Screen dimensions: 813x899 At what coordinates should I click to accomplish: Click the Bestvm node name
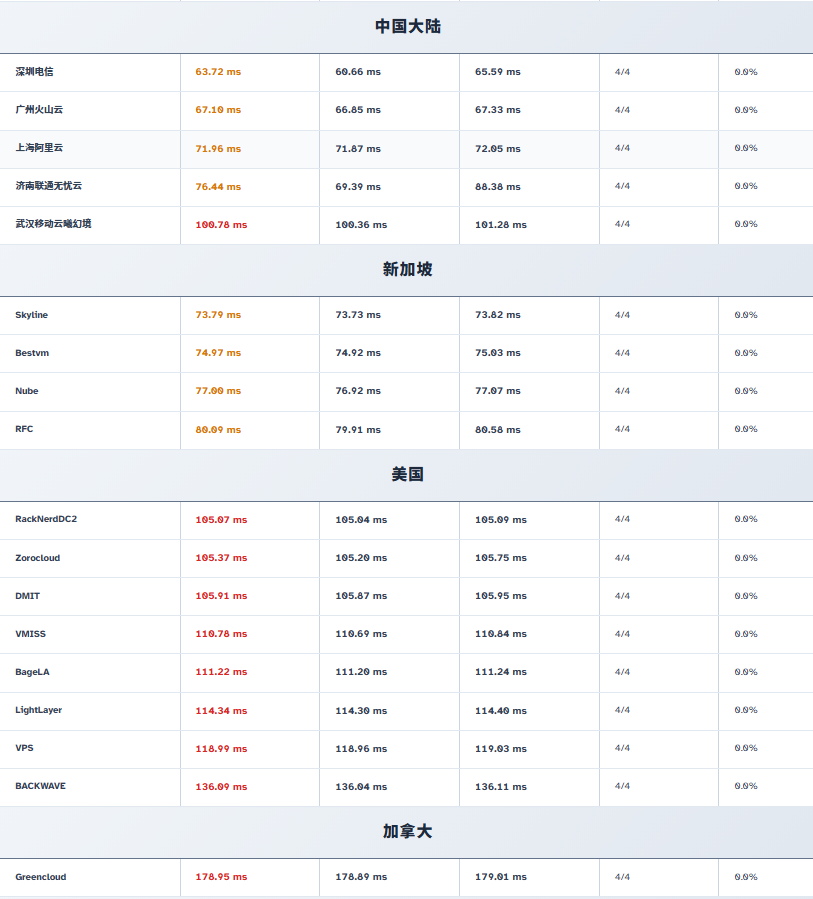(x=32, y=353)
